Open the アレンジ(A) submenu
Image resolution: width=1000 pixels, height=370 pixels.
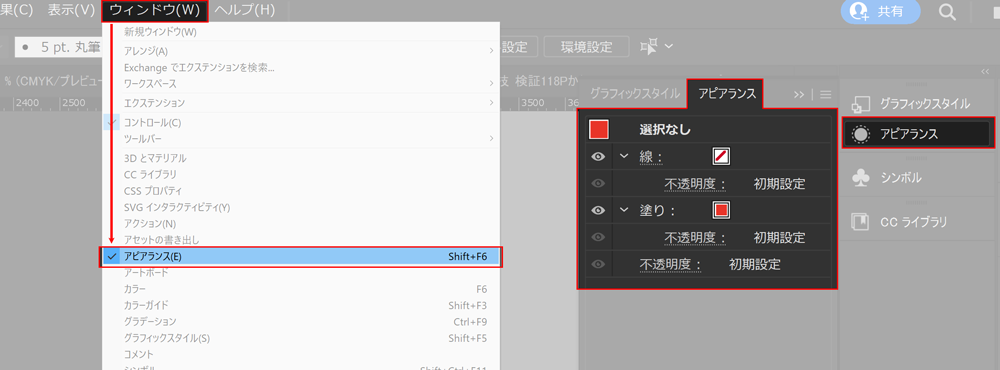300,50
